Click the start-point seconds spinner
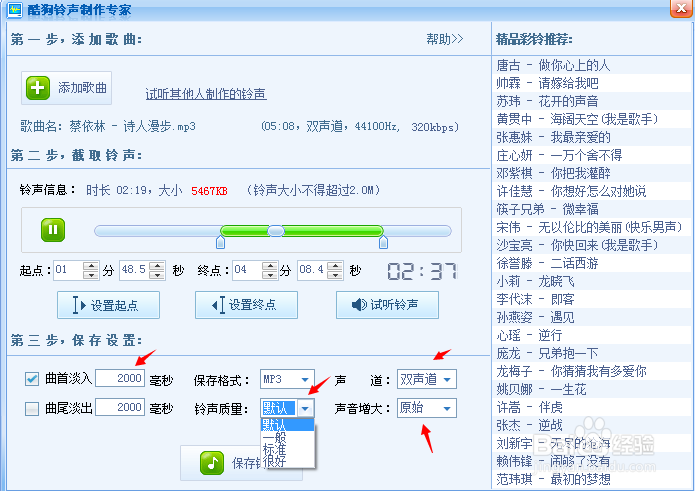This screenshot has width=695, height=491. [x=157, y=270]
